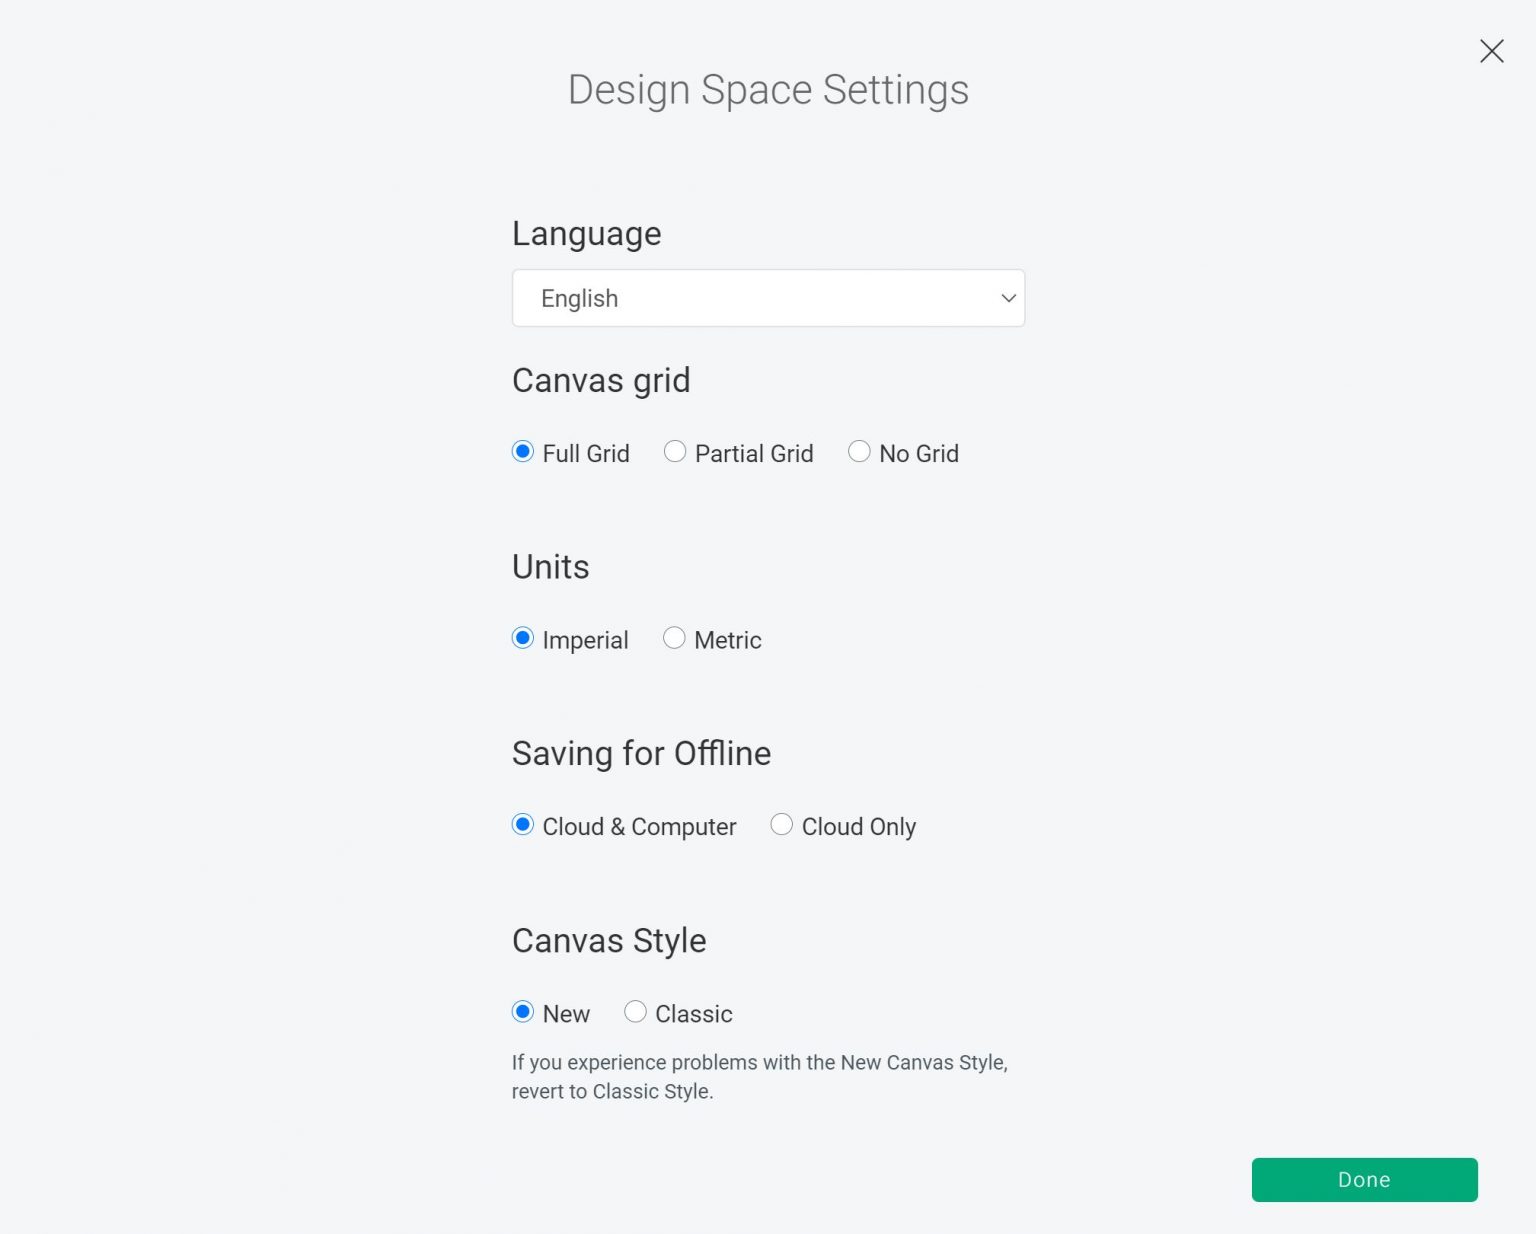
Task: Click the Canvas Style heading
Action: 609,940
